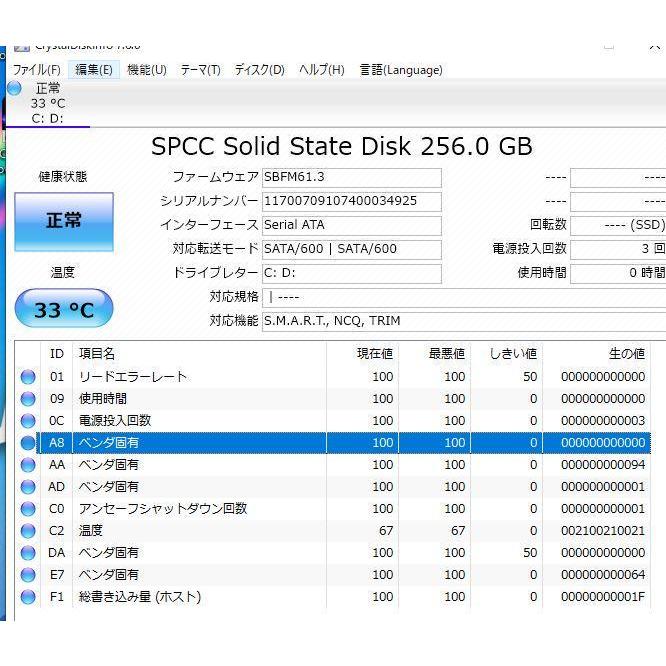666x666 pixels.
Task: Click status orb of row 09
Action: 28,399
